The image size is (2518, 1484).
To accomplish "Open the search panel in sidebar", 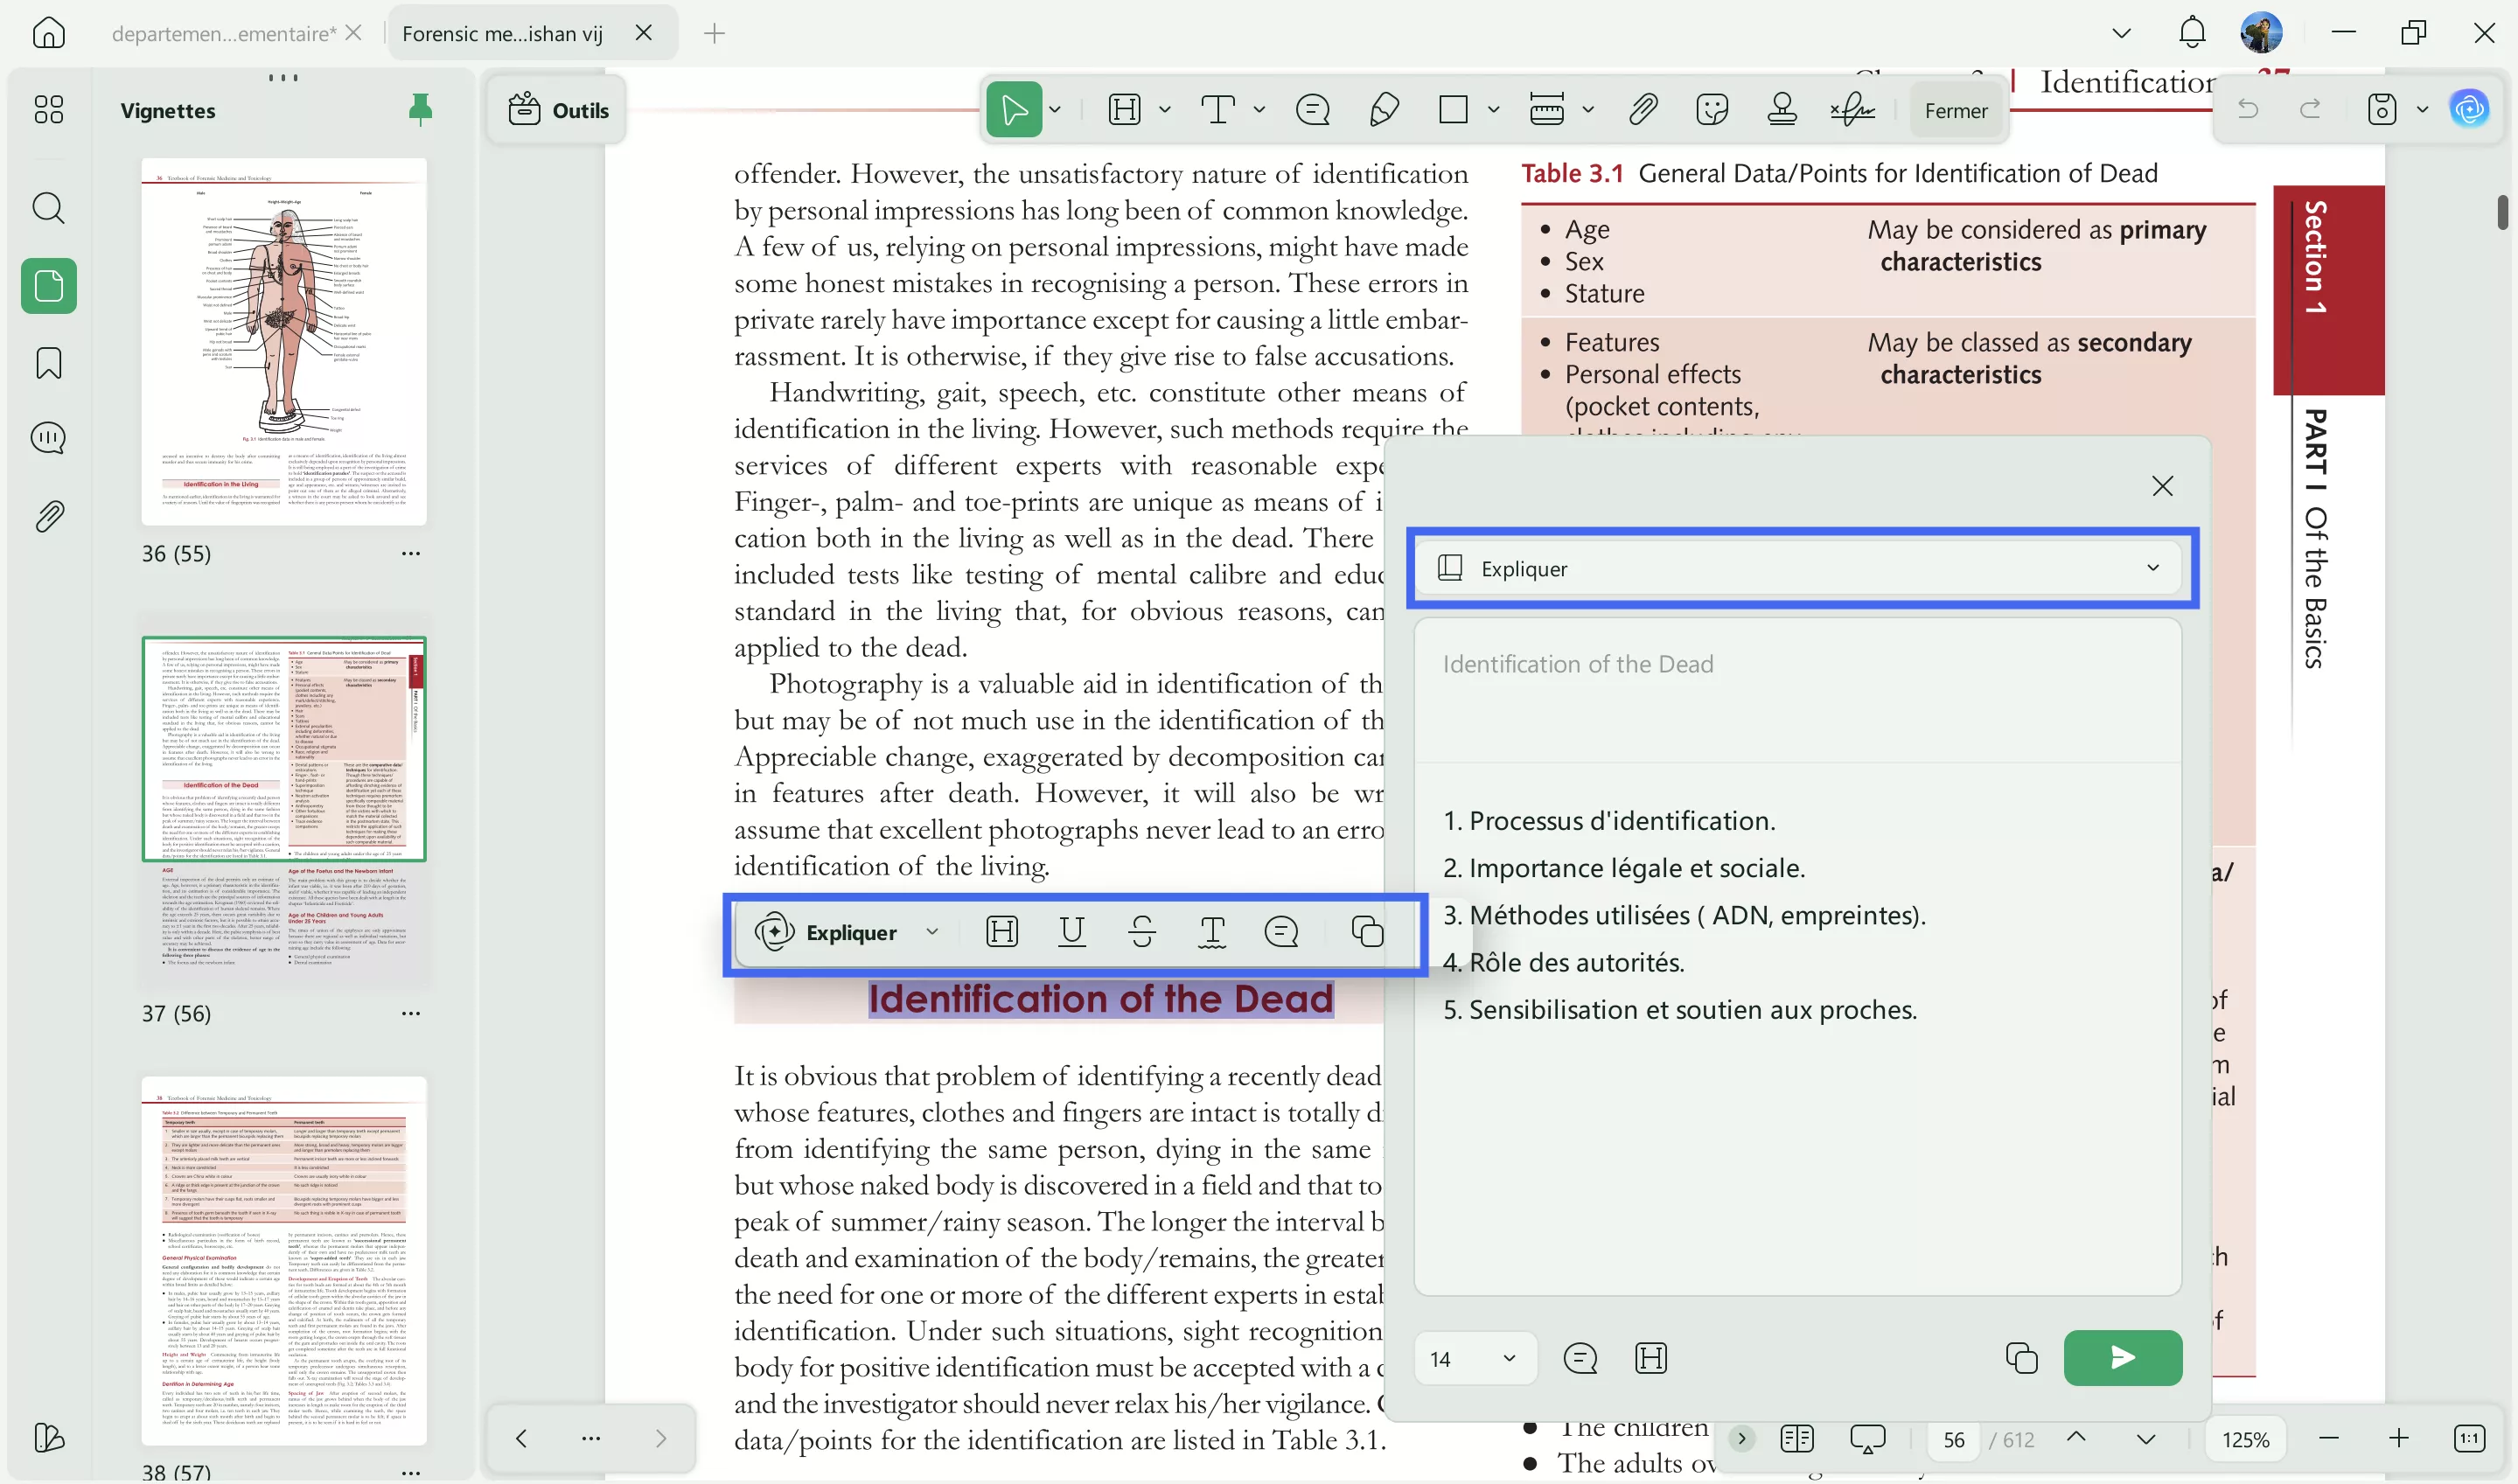I will (48, 208).
